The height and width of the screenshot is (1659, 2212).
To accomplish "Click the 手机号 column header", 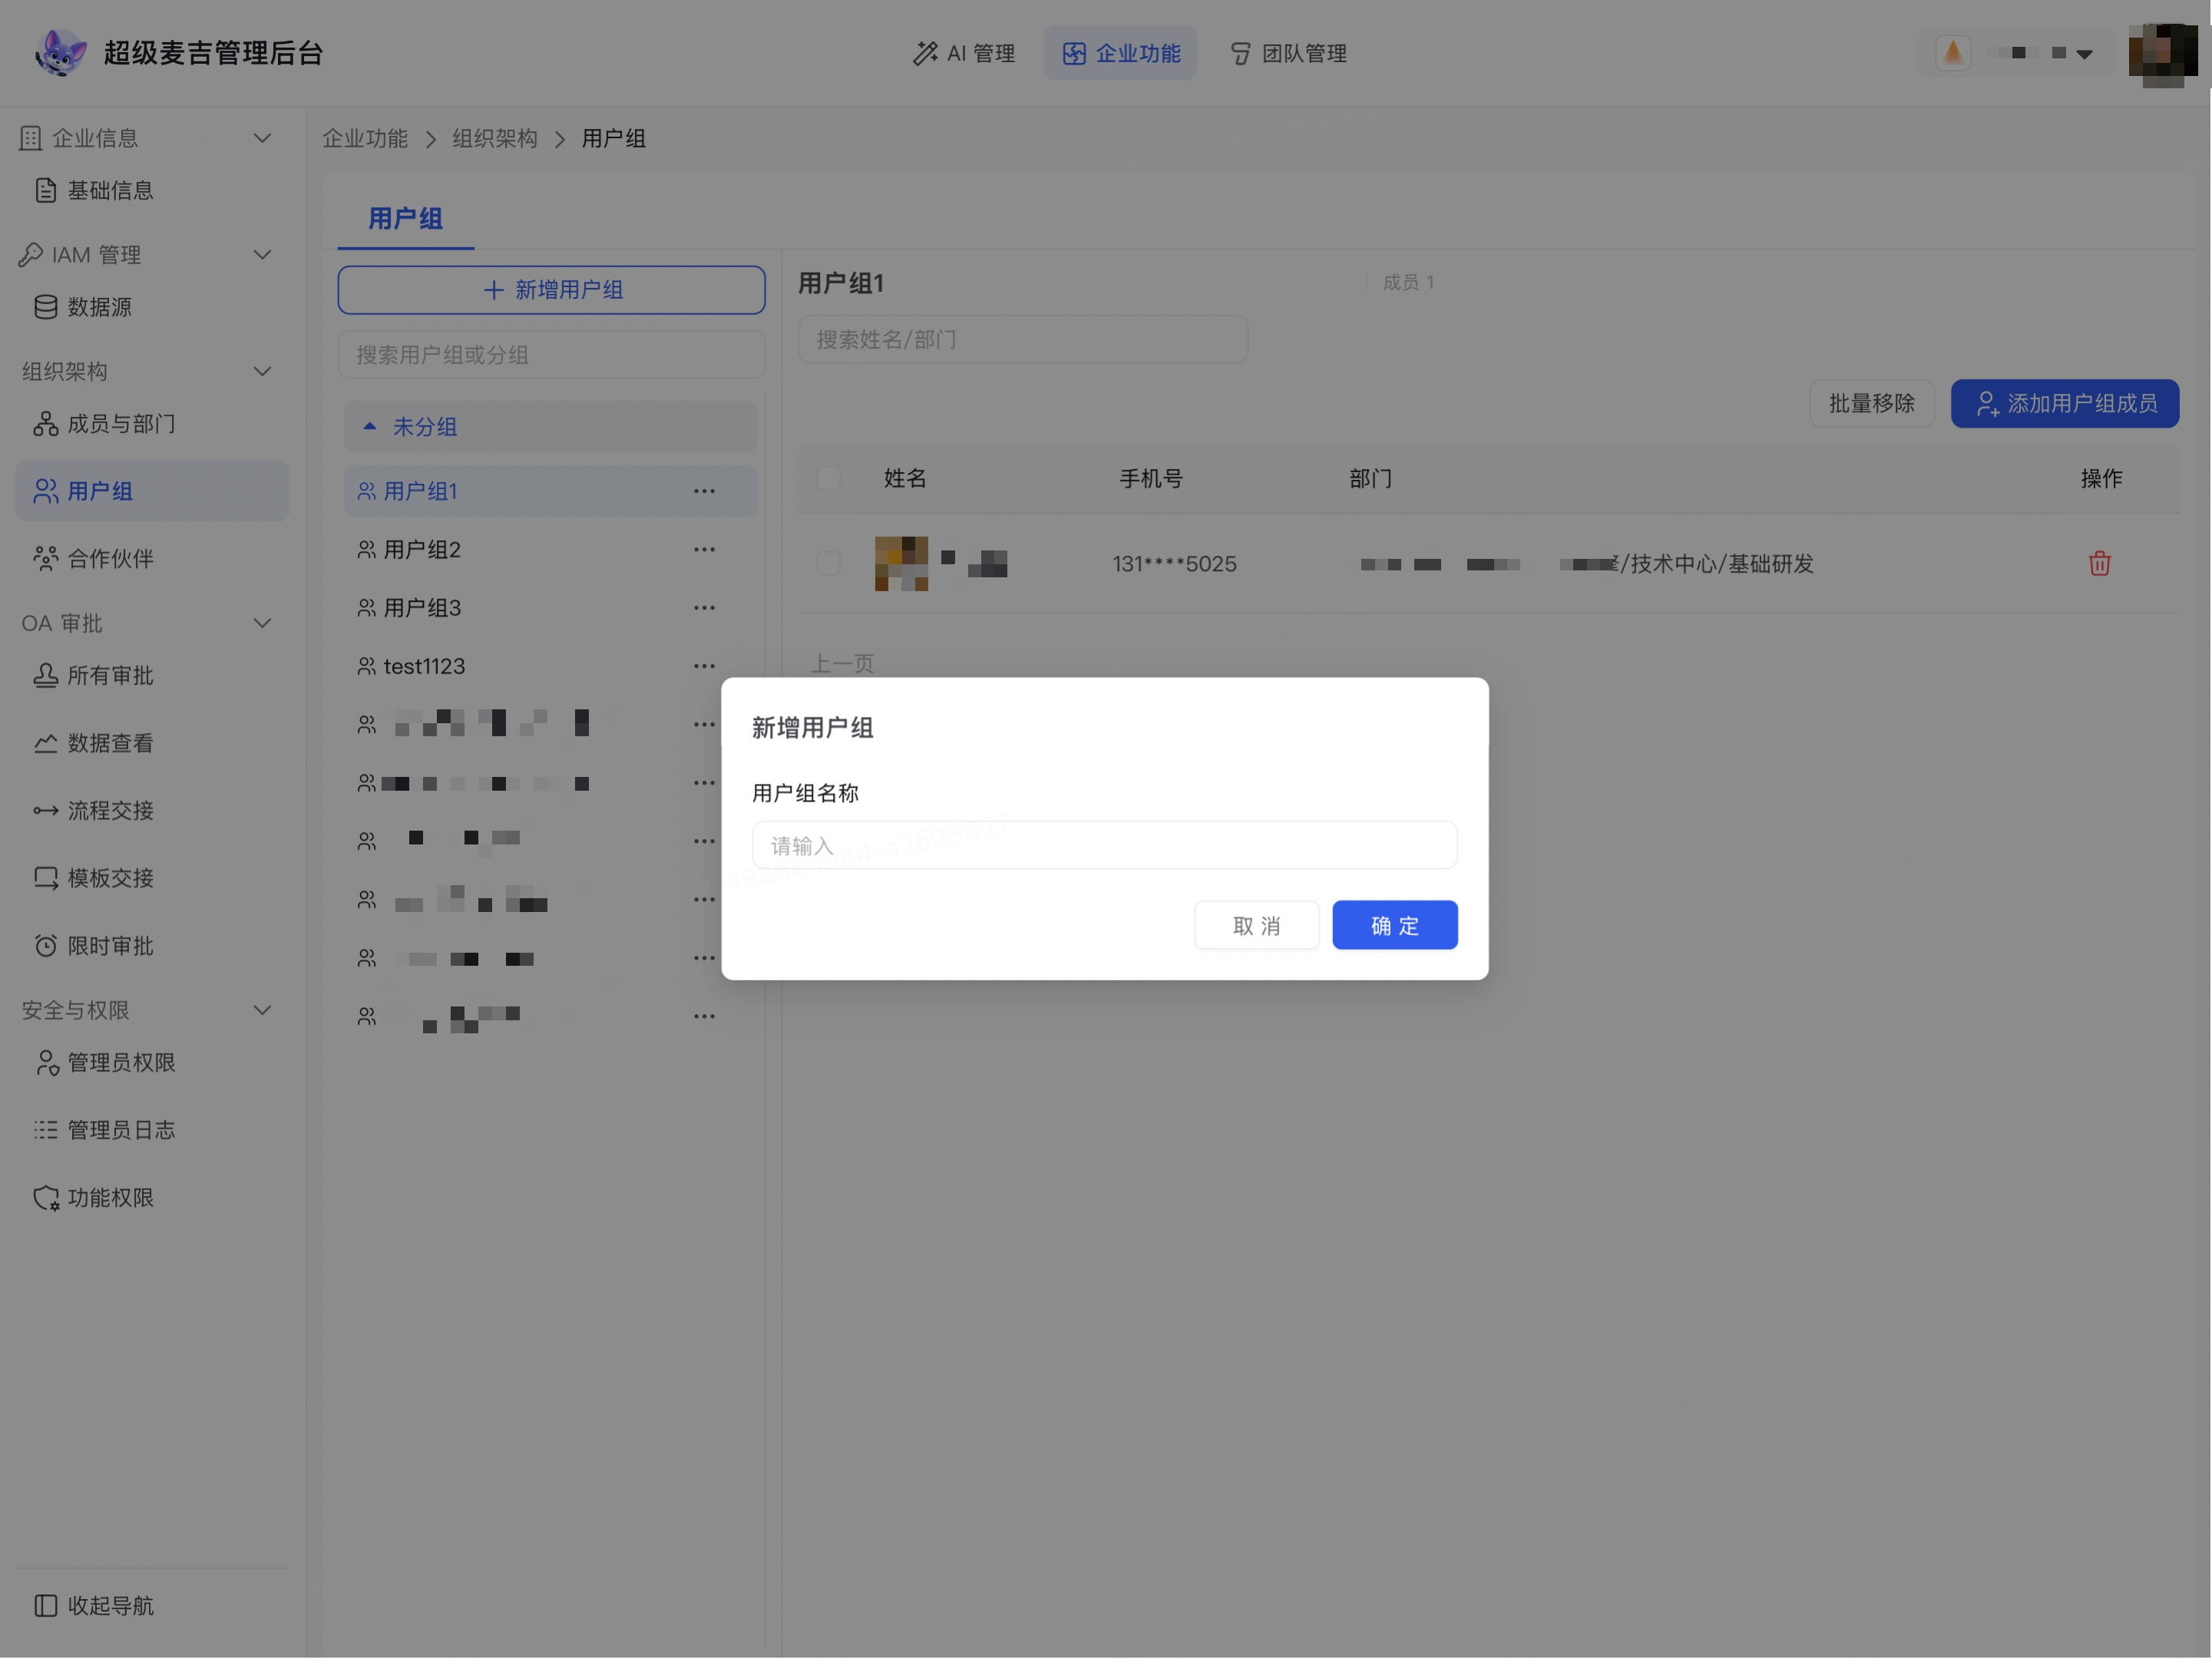I will pyautogui.click(x=1151, y=478).
